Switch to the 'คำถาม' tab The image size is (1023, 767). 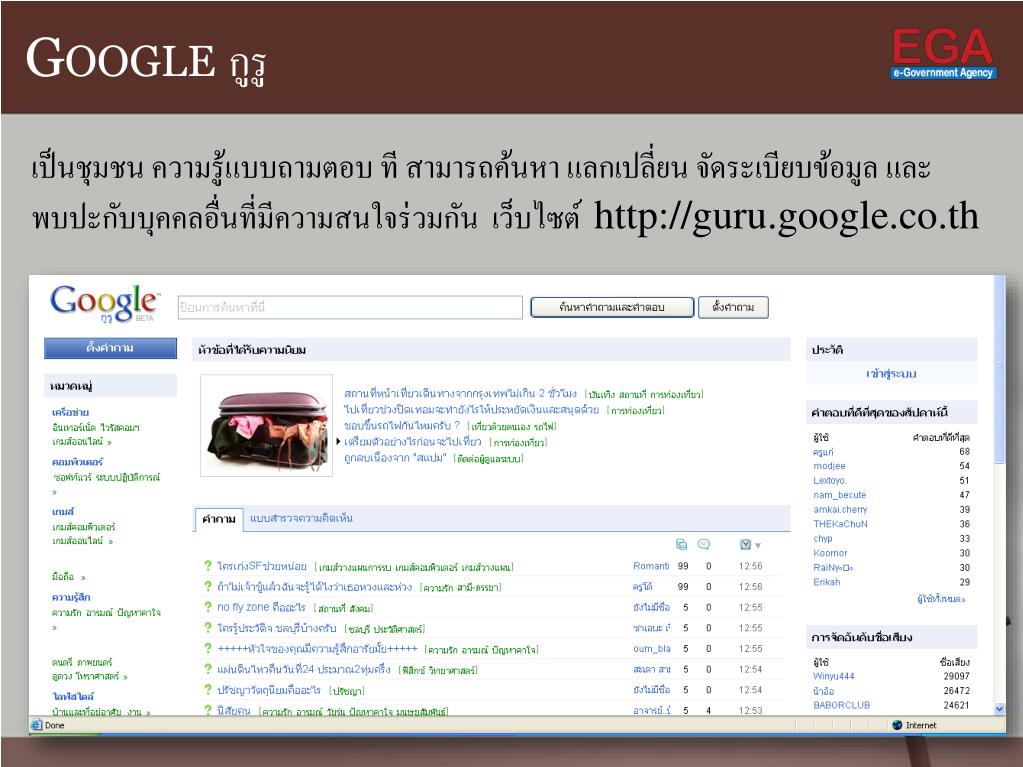219,519
